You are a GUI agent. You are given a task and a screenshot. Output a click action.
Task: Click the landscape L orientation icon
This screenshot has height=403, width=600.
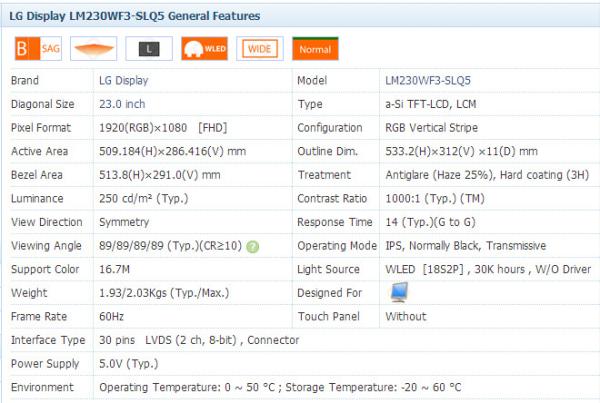[149, 49]
